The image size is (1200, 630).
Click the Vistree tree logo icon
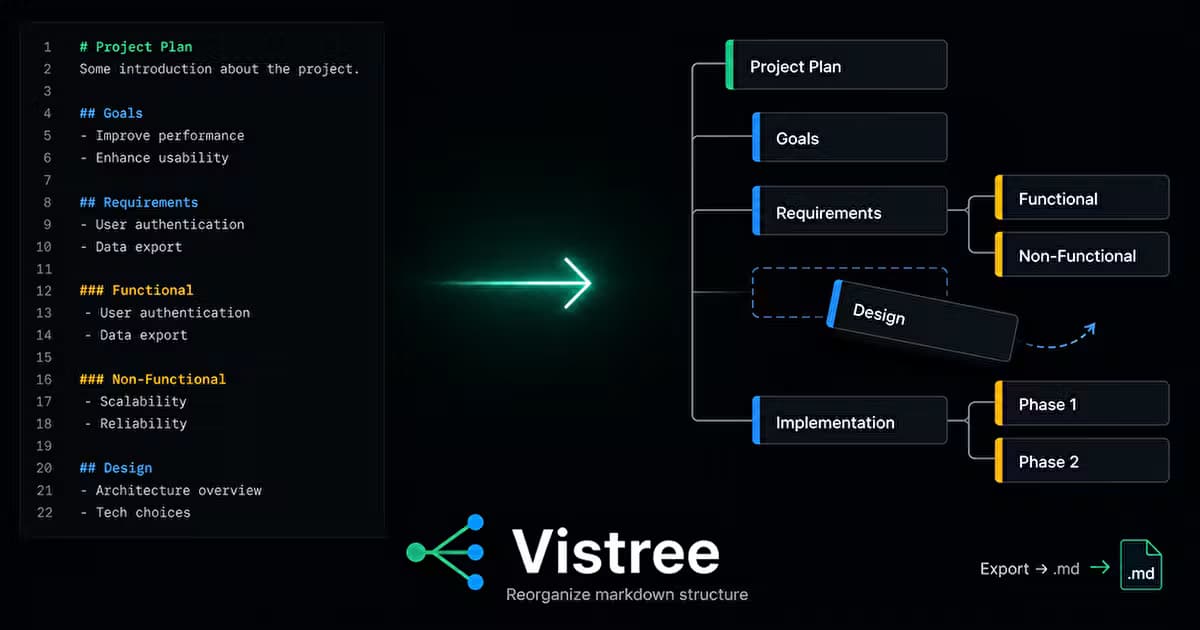[446, 551]
